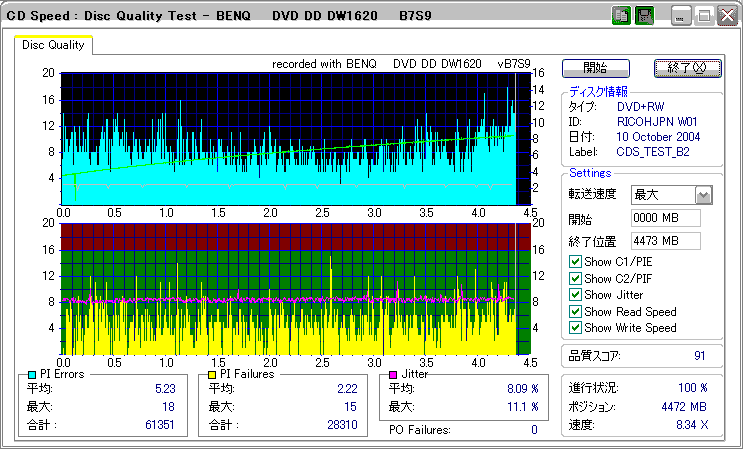743x449 pixels.
Task: Click the 終了(X) exit button
Action: tap(686, 68)
